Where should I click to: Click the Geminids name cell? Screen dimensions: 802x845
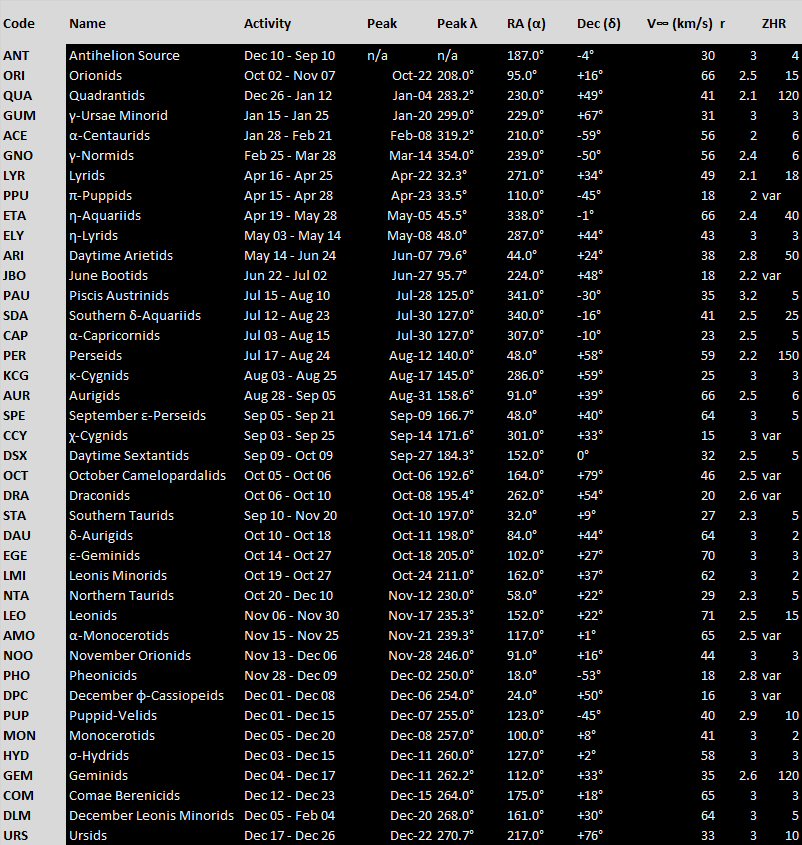coord(98,775)
